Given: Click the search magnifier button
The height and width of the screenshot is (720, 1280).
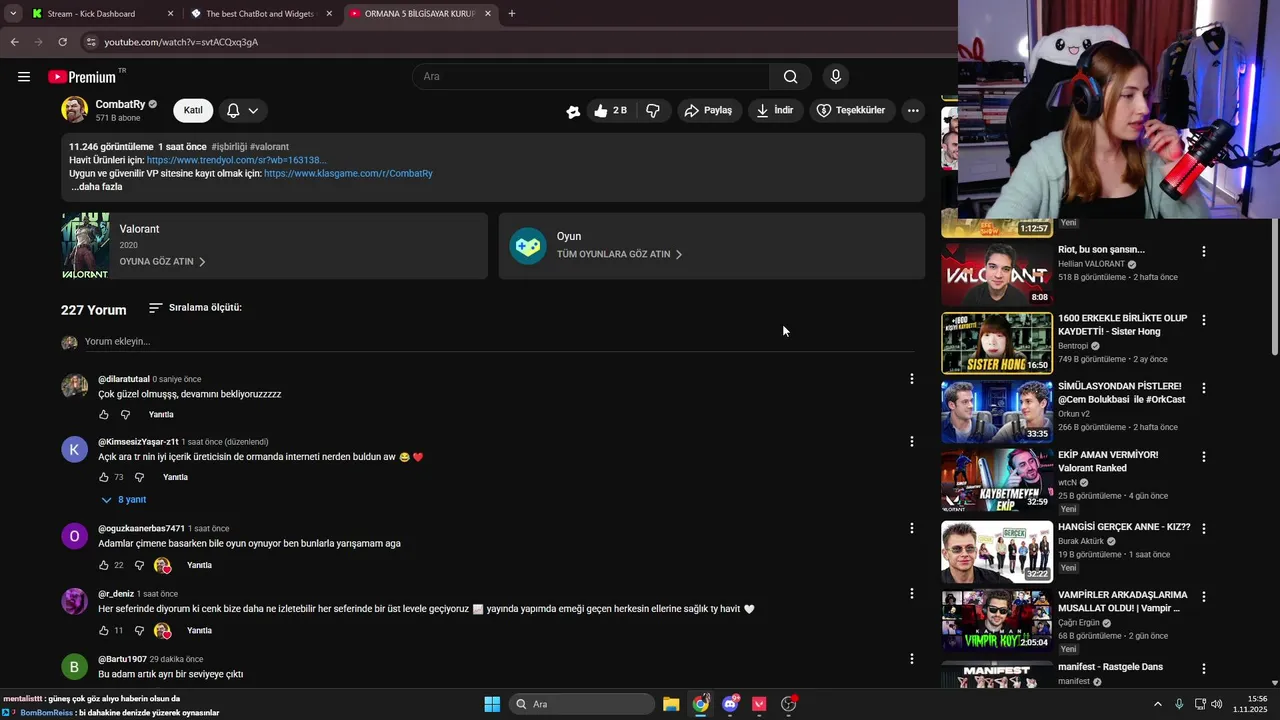Looking at the screenshot, I should 790,77.
